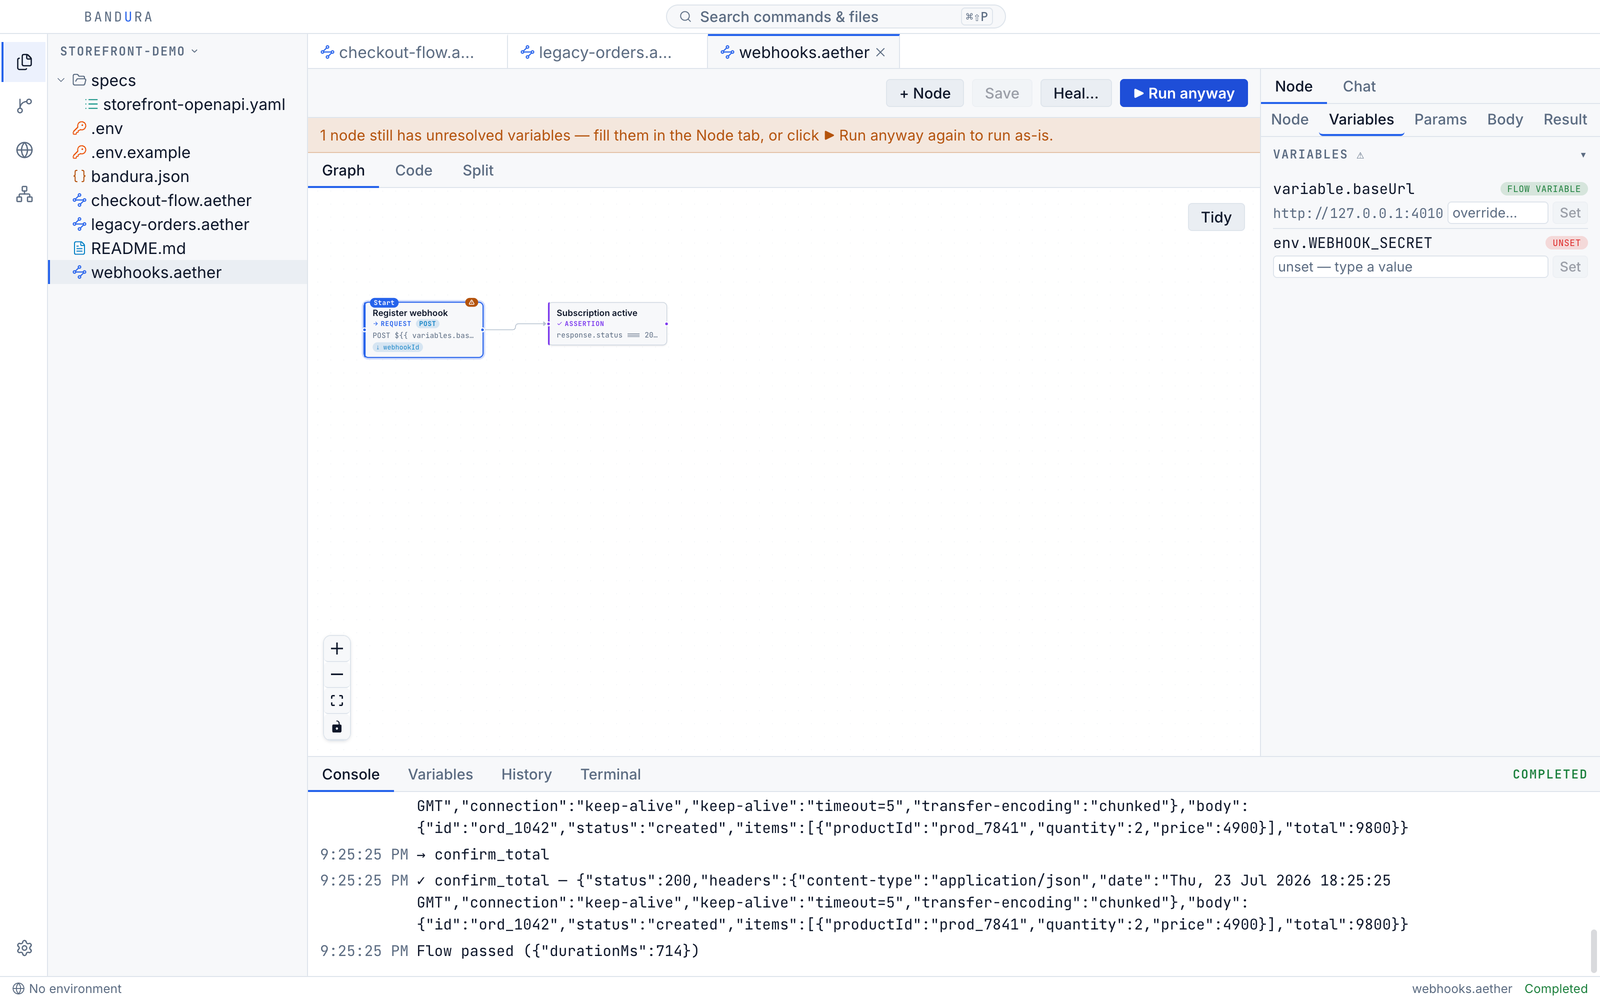Zoom in on the graph canvas
Image resolution: width=1600 pixels, height=1000 pixels.
(x=337, y=649)
